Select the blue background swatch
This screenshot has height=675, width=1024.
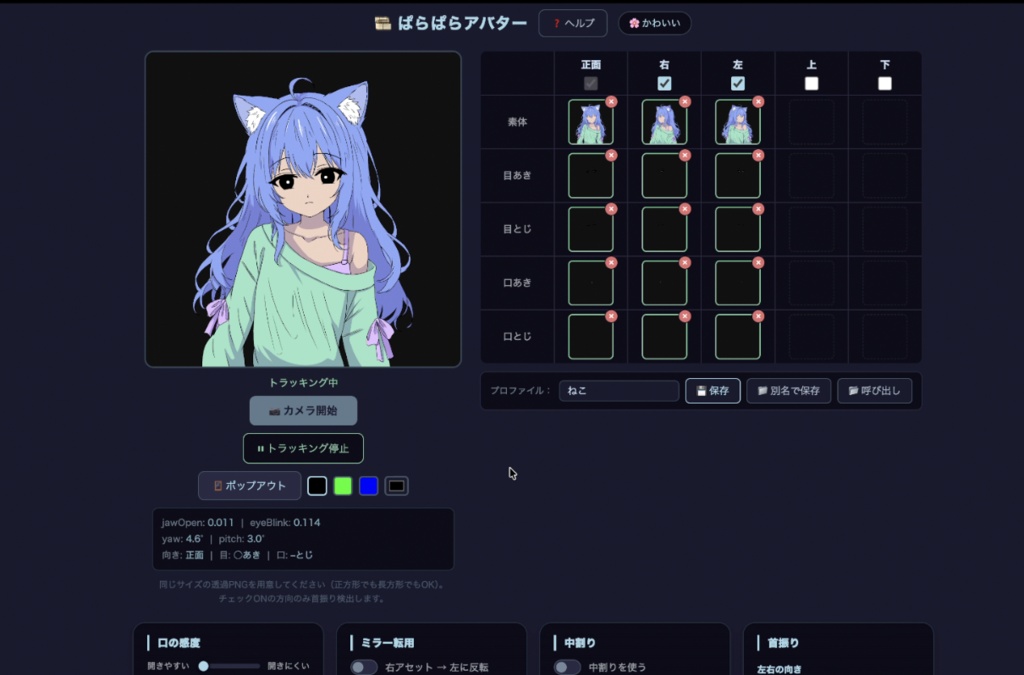click(x=368, y=486)
